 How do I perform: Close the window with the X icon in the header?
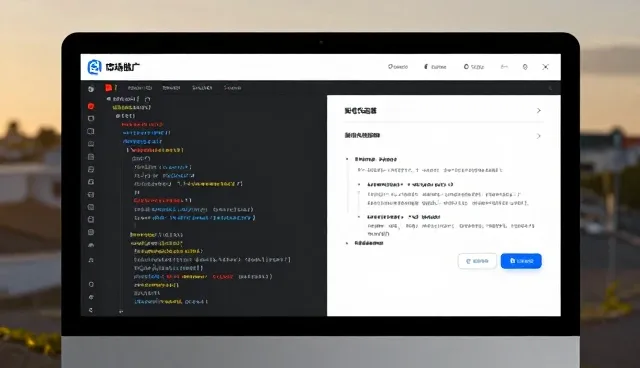[545, 67]
